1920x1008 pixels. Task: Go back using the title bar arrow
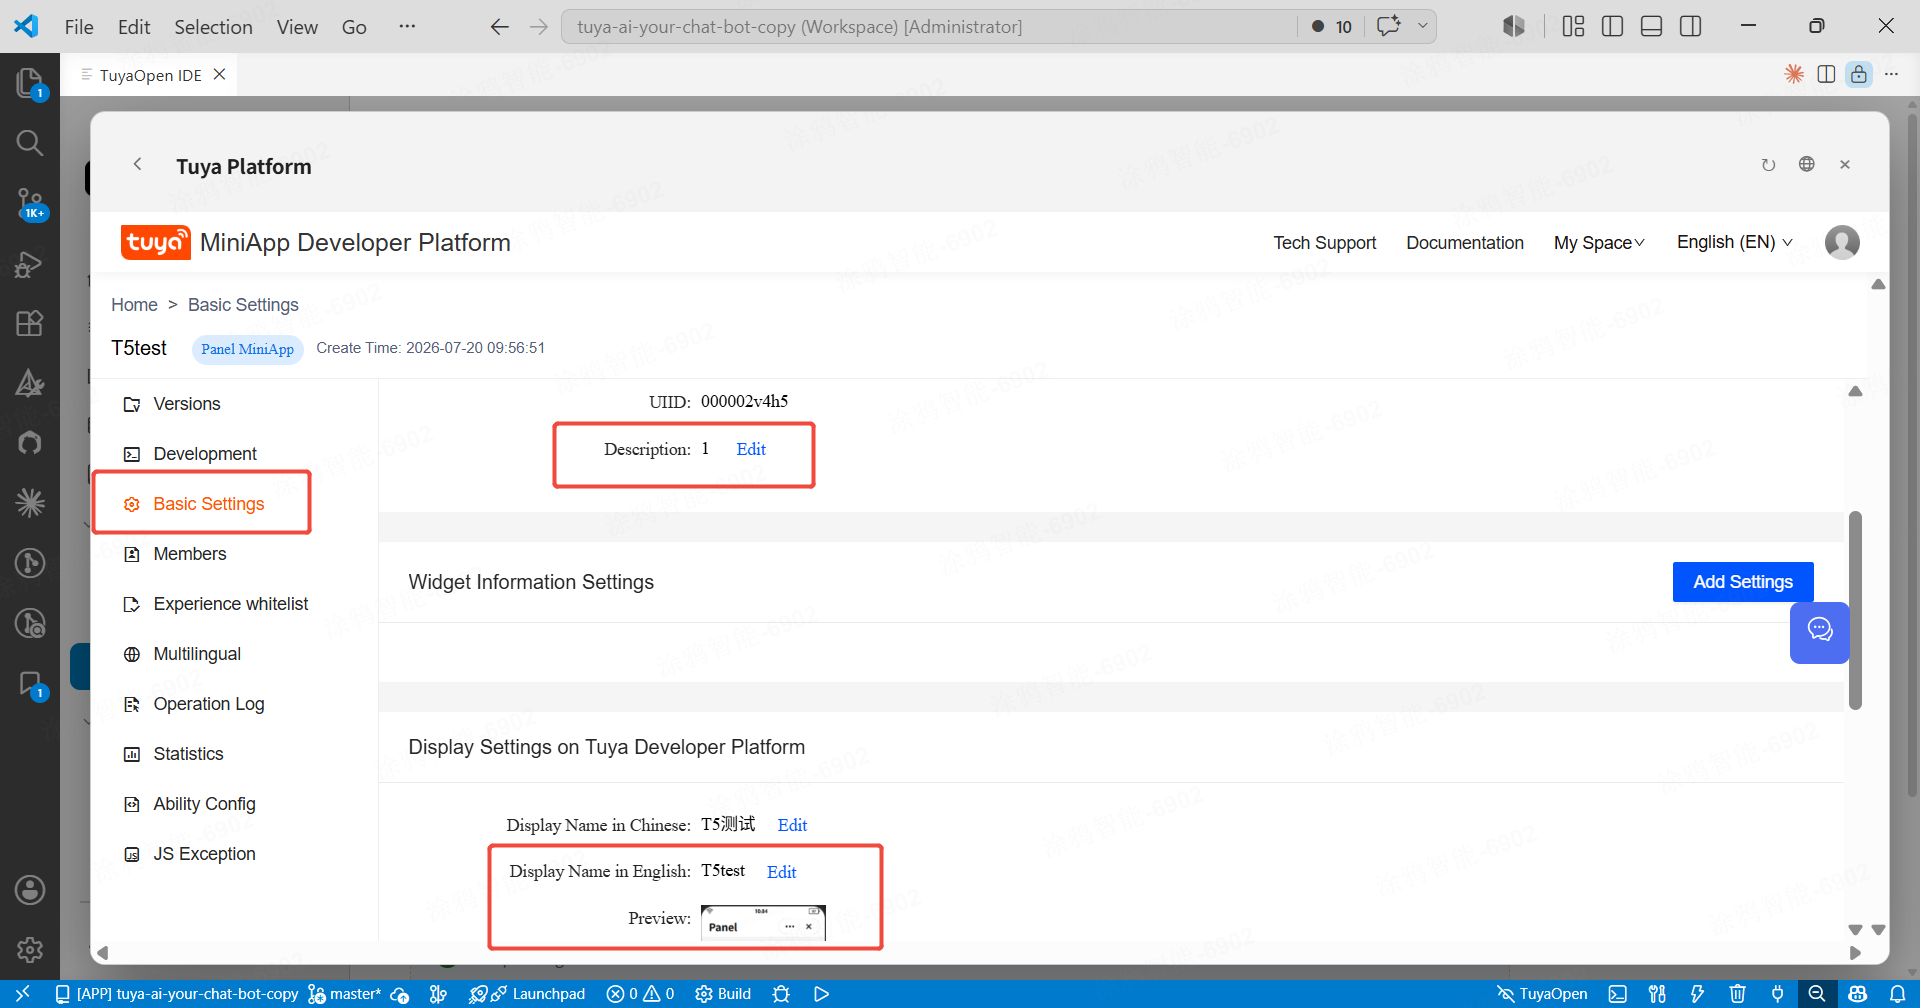(x=500, y=27)
